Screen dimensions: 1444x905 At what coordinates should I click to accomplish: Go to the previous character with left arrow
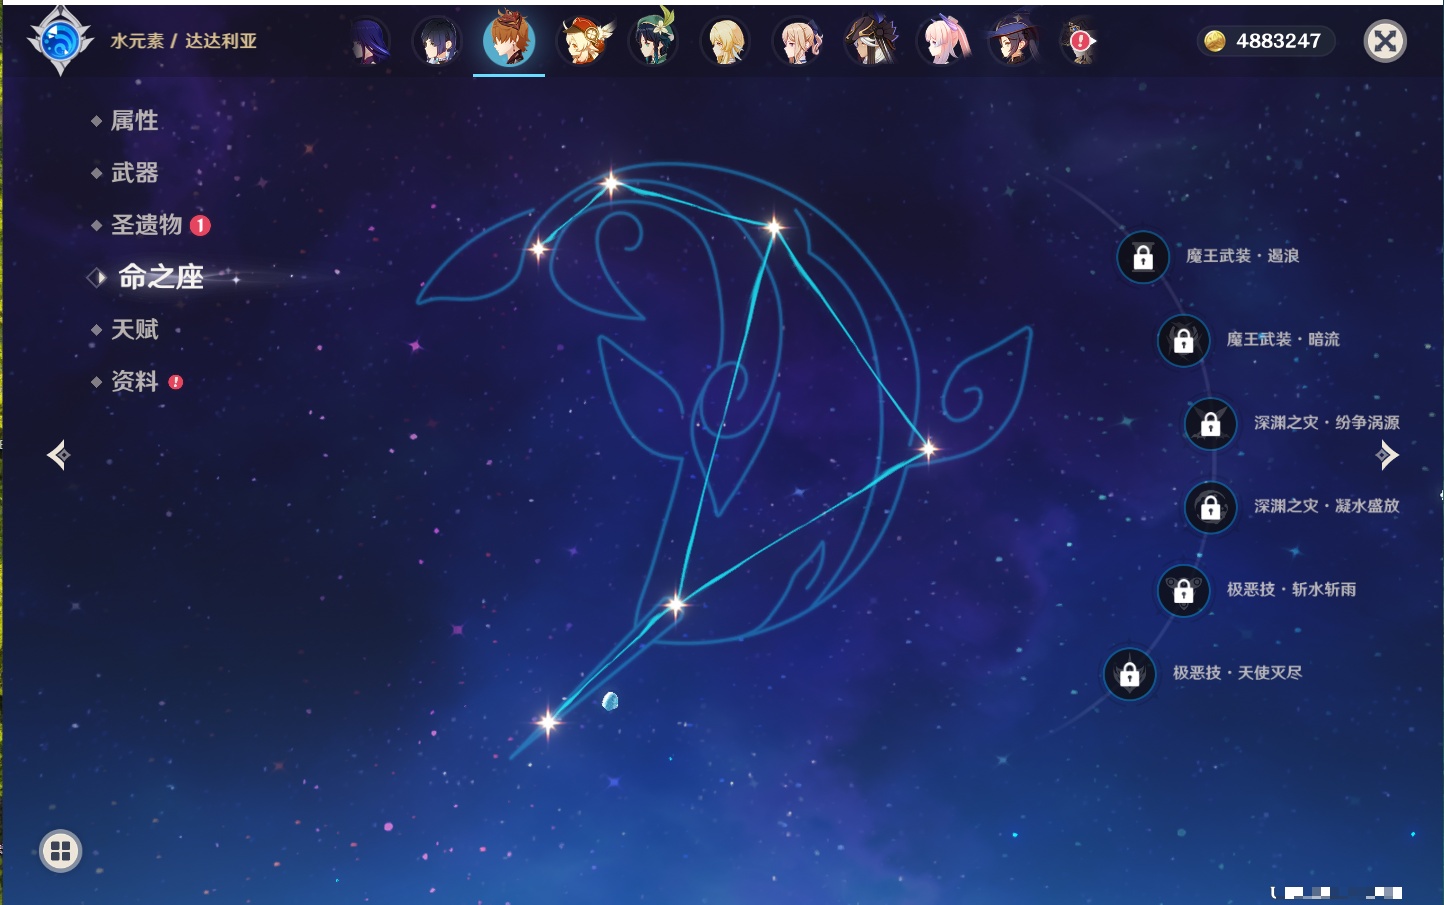click(x=59, y=455)
